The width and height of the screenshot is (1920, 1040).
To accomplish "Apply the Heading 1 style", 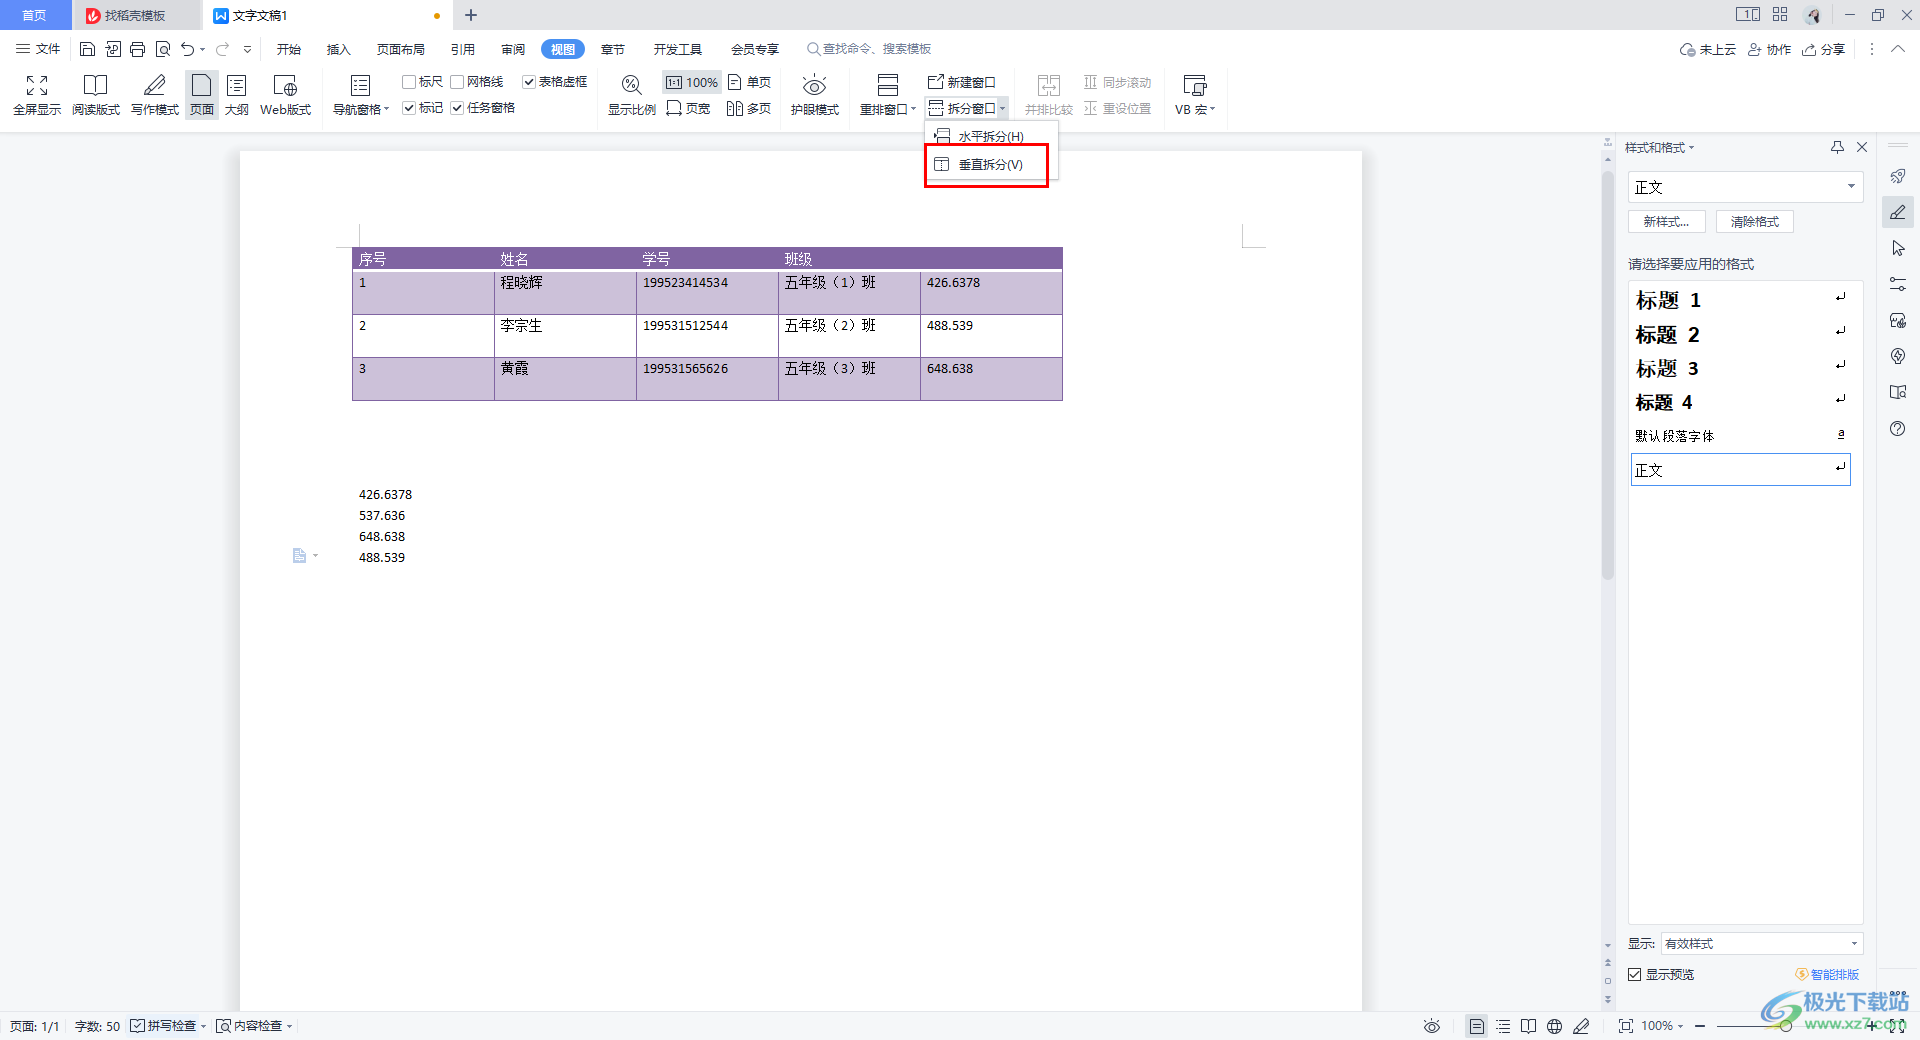I will [x=1741, y=300].
